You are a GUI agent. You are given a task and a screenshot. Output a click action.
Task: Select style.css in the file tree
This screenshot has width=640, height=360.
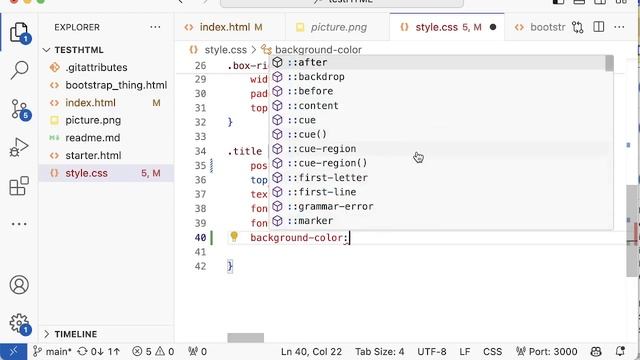pos(106,173)
